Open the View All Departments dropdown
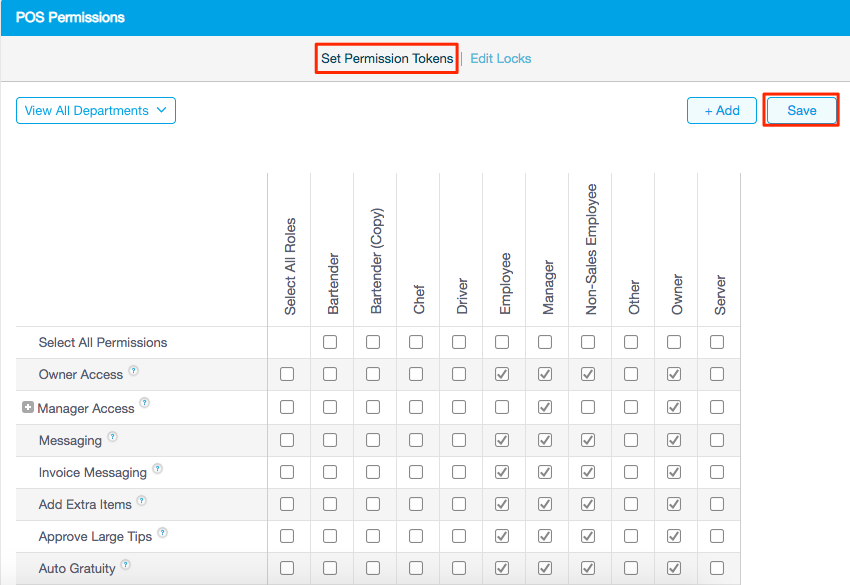Screen dimensions: 850x585 95,110
